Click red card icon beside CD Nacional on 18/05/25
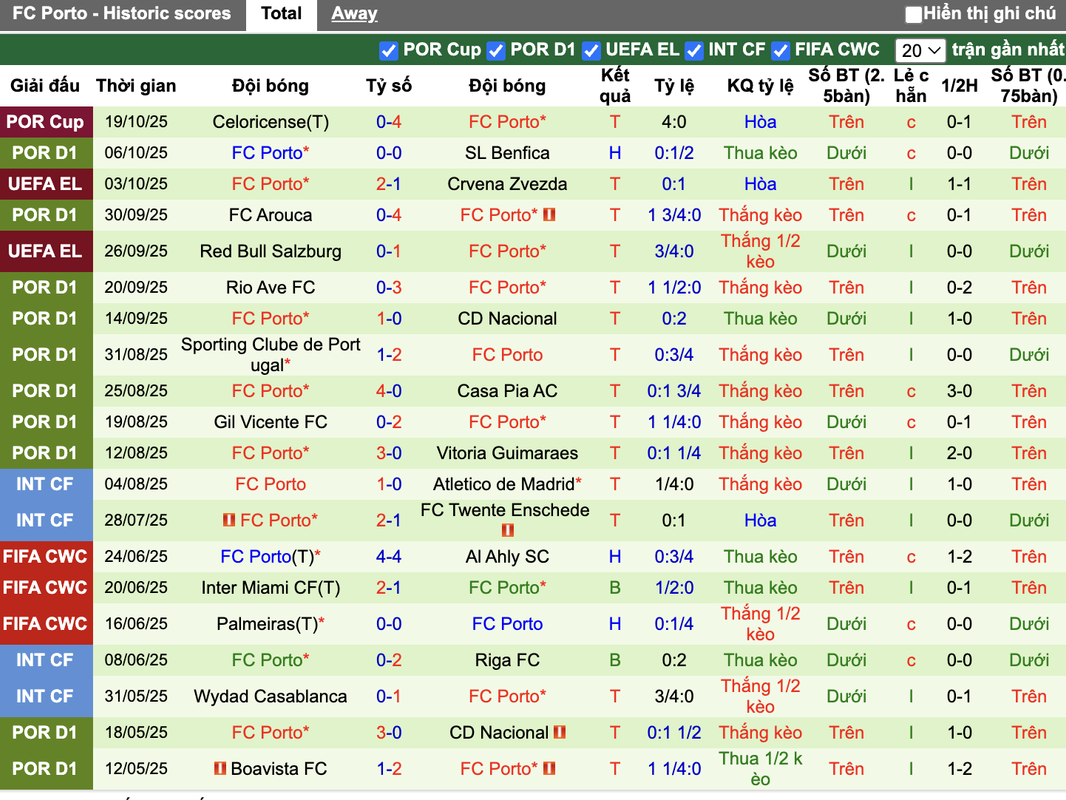This screenshot has height=800, width=1066. [x=560, y=732]
